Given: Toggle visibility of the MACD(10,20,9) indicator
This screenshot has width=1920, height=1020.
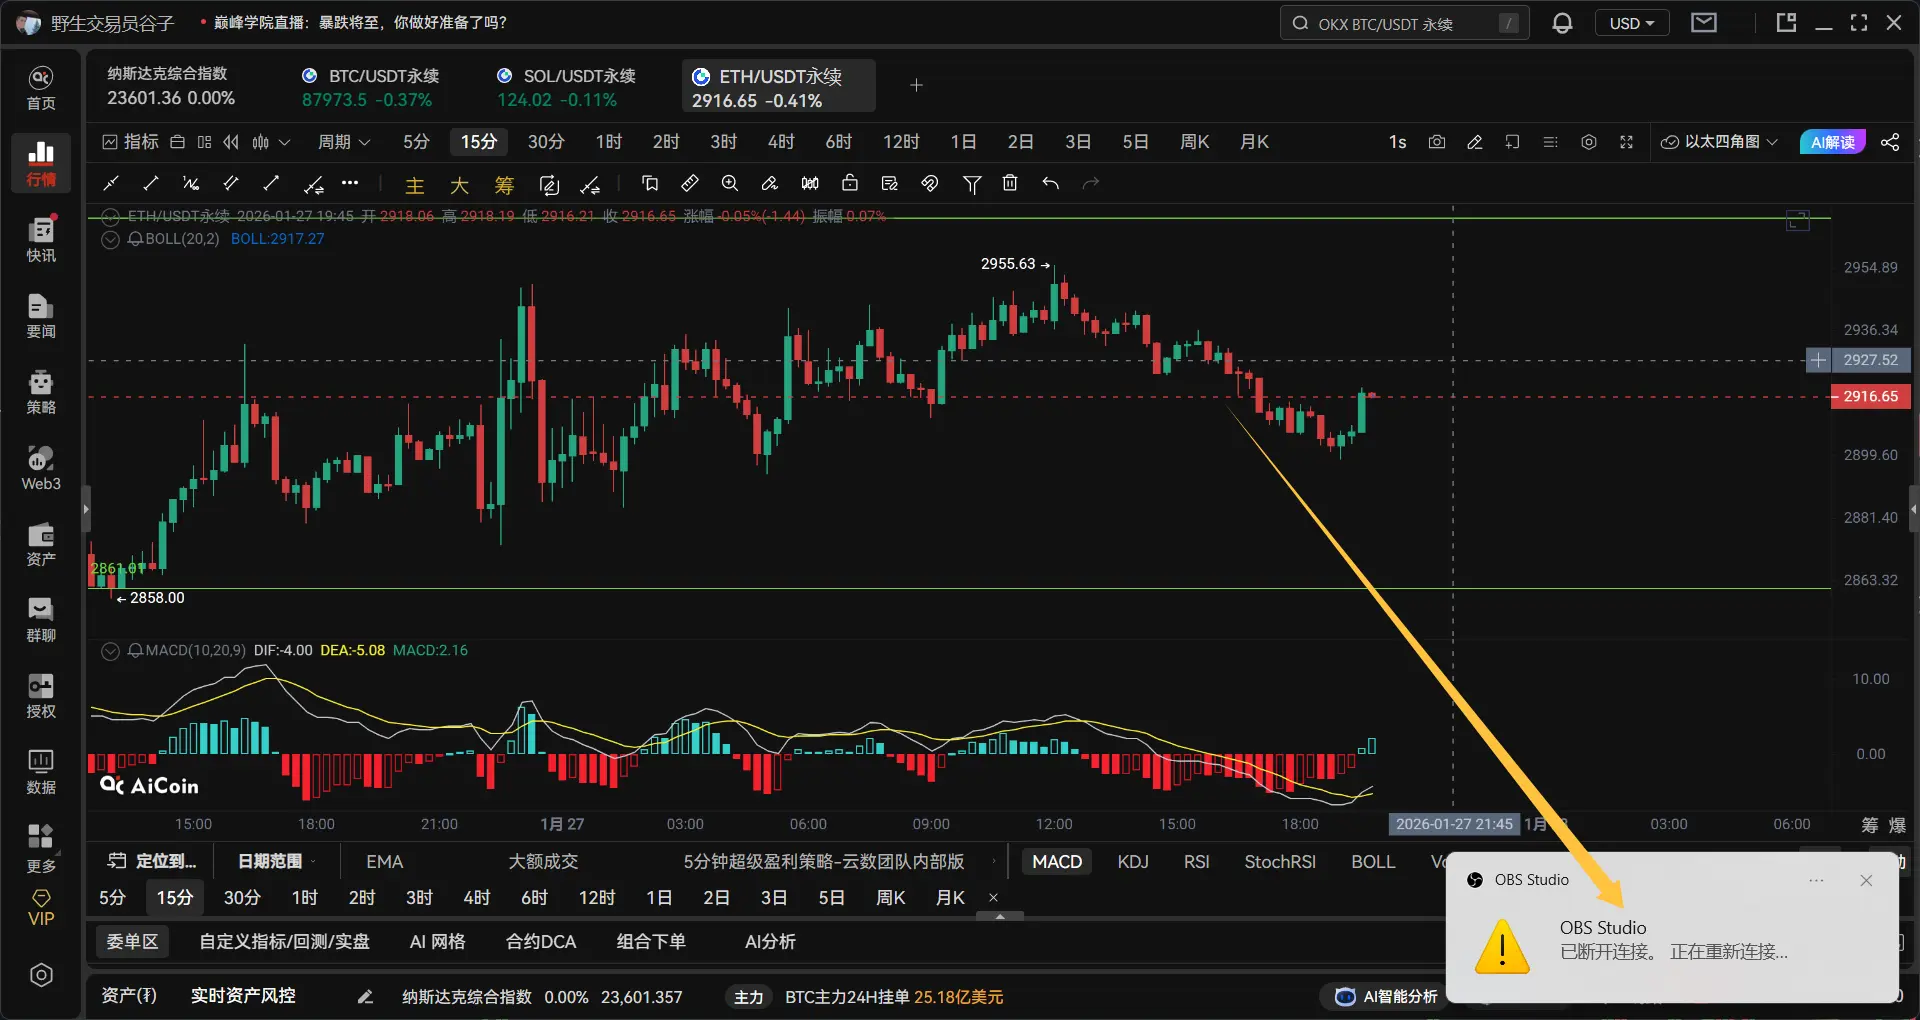Looking at the screenshot, I should tap(110, 651).
